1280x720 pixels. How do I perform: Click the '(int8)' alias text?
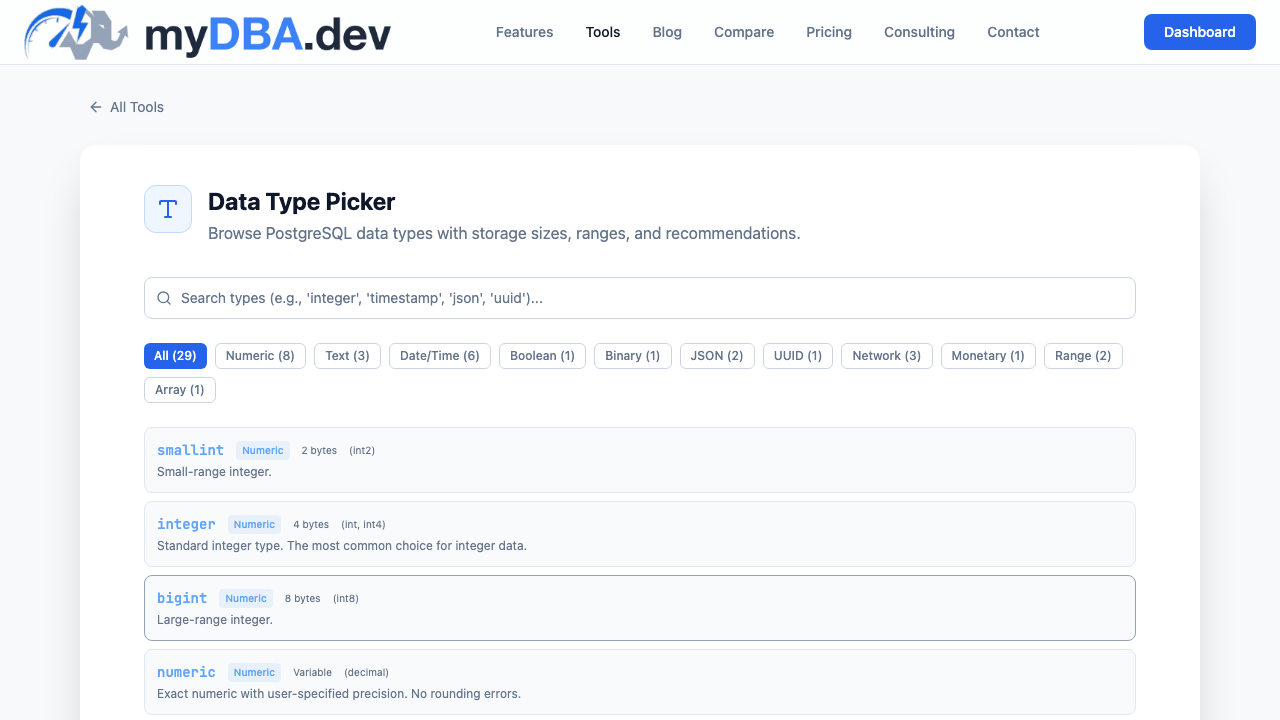click(x=346, y=598)
